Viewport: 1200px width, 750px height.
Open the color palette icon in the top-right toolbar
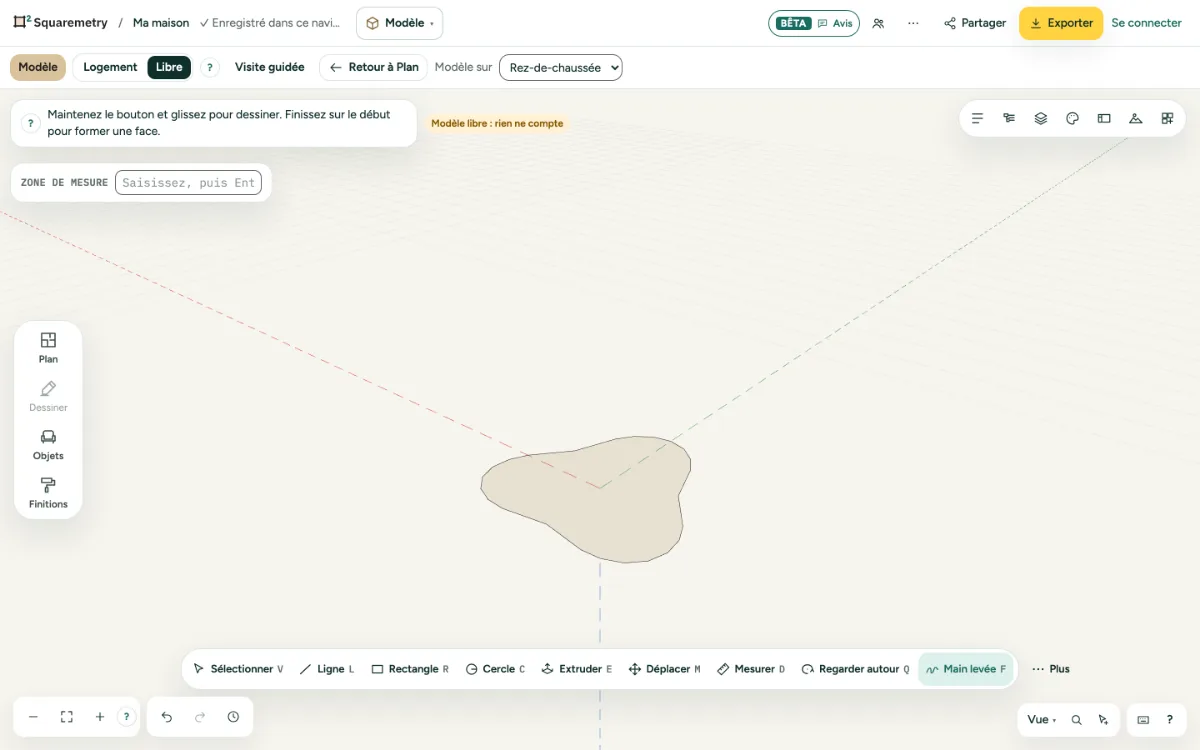coord(1072,118)
